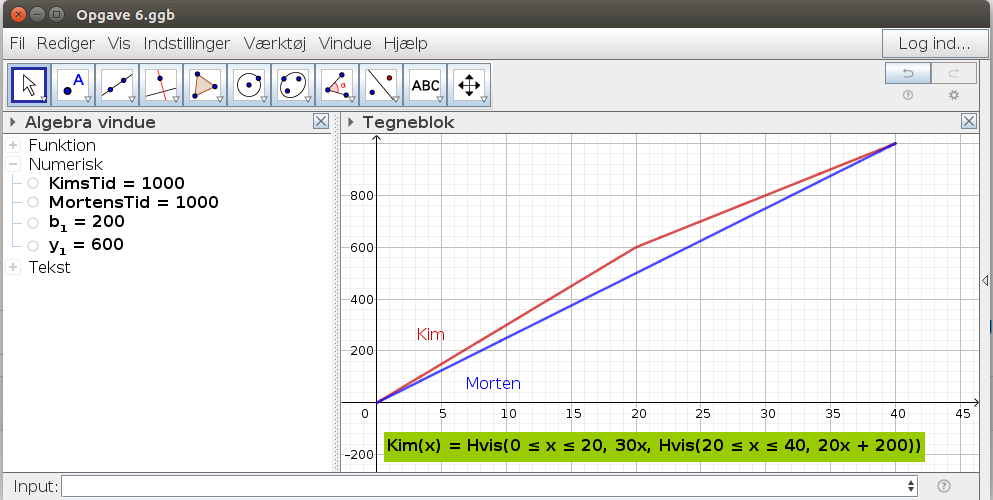Click the Redo button
Viewport: 993px width, 500px height.
954,73
